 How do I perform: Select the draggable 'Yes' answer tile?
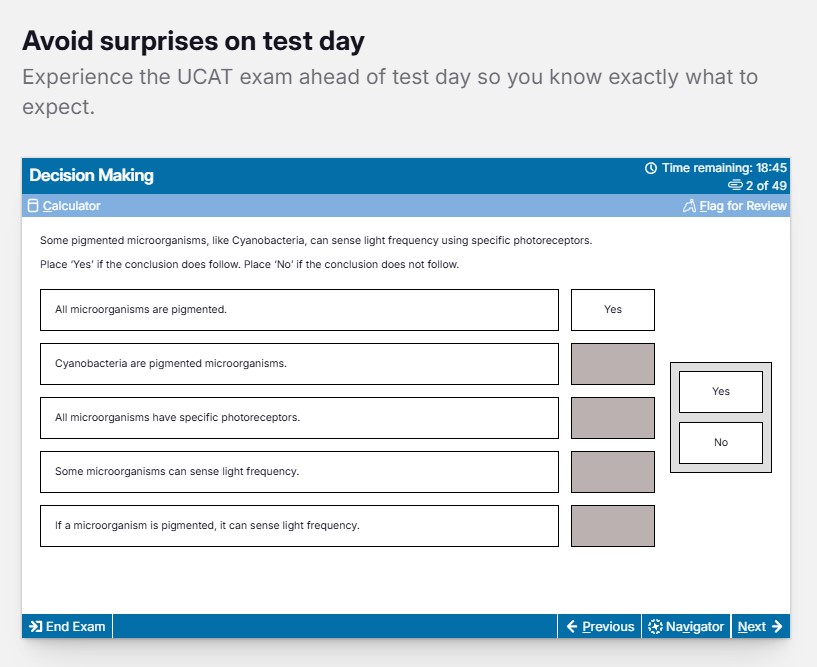[720, 392]
